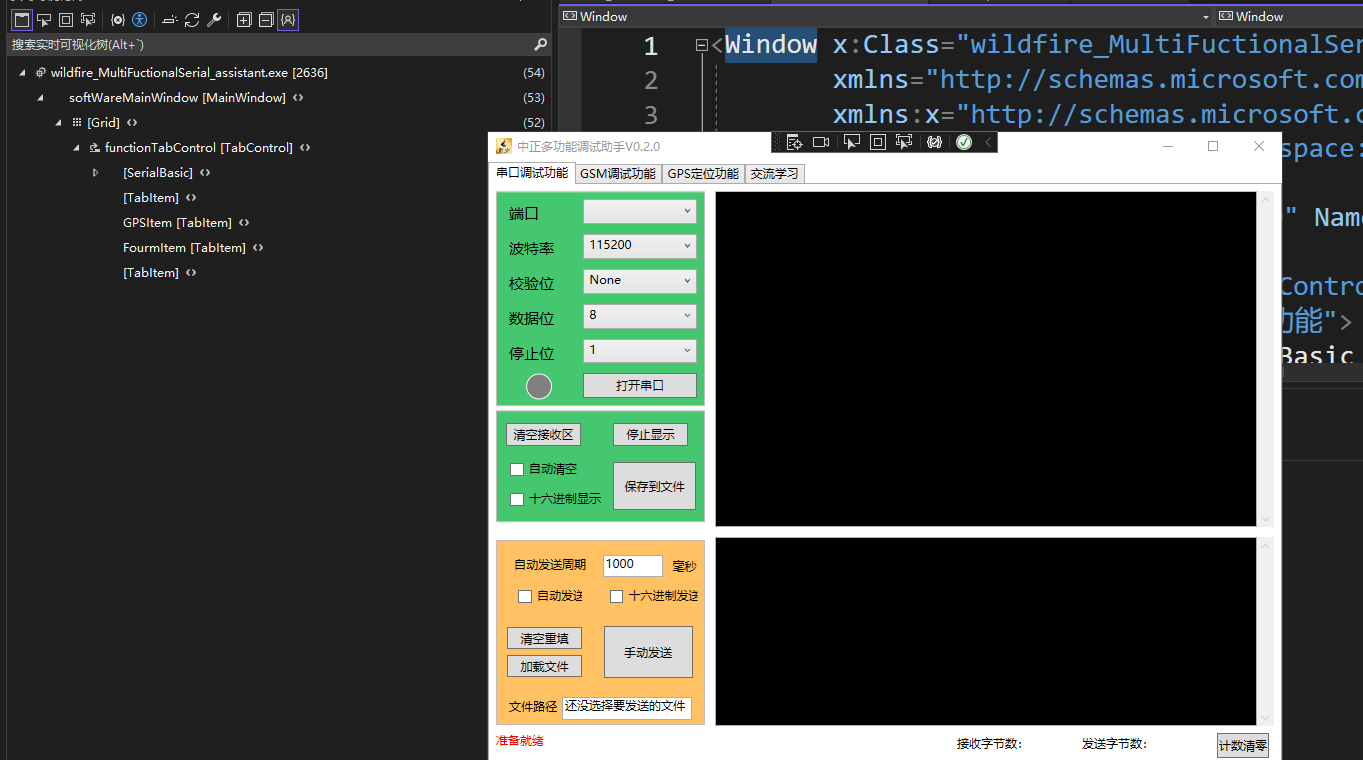The width and height of the screenshot is (1363, 760).
Task: Switch to the GPS定位功能 tab
Action: [703, 173]
